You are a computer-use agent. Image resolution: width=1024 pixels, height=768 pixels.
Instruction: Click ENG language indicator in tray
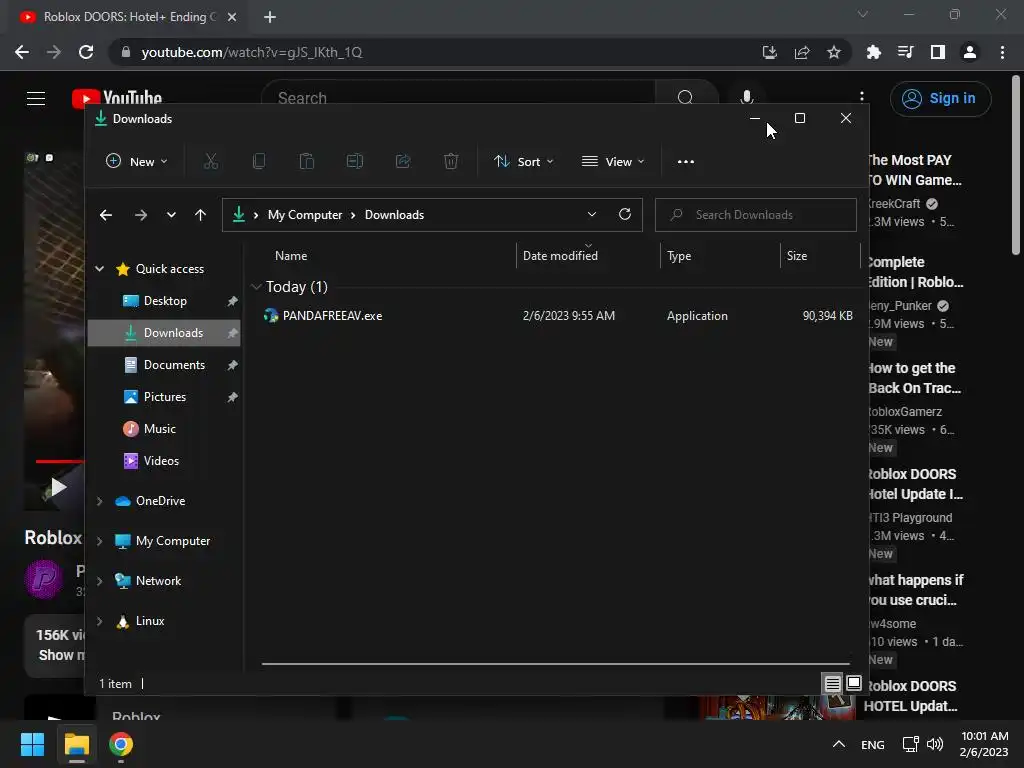click(872, 744)
